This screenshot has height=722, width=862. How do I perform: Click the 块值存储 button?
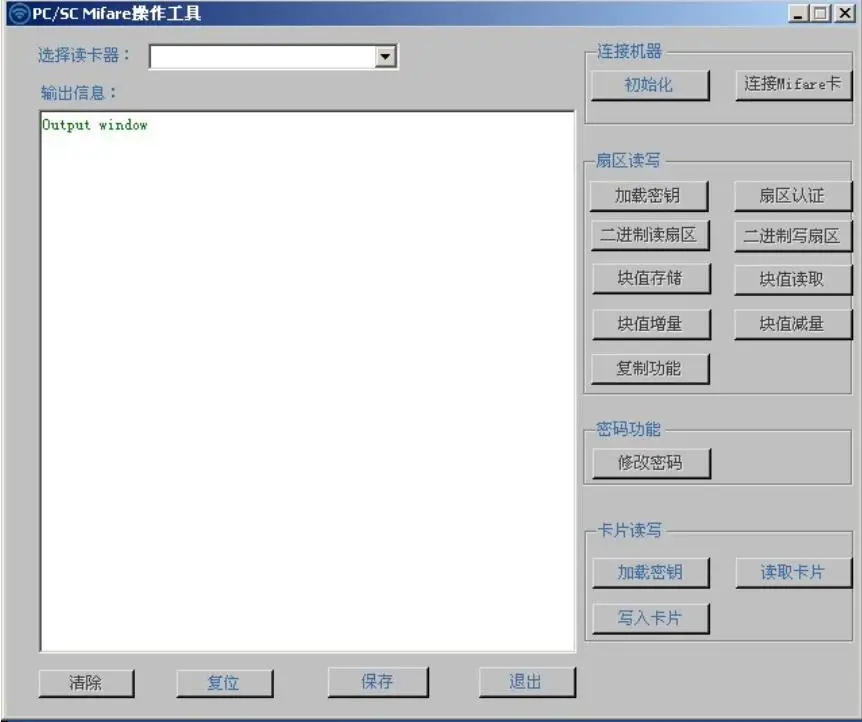point(651,279)
